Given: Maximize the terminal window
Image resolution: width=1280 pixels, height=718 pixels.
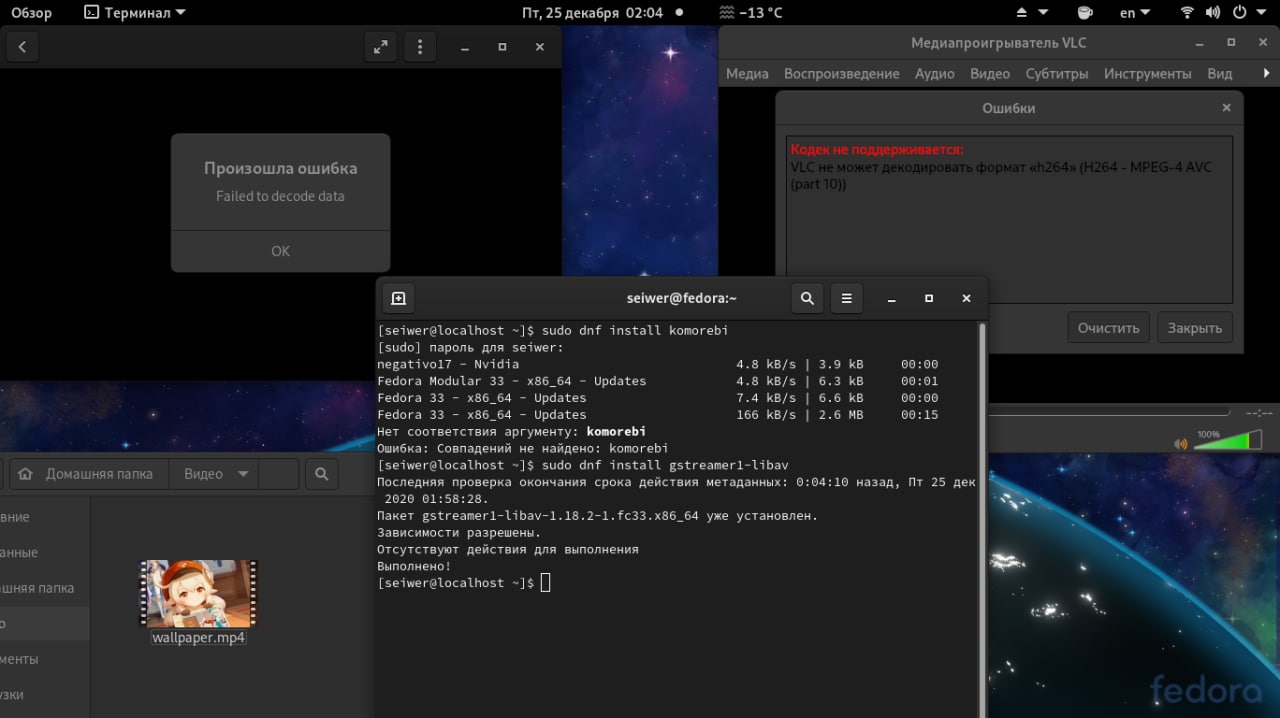Looking at the screenshot, I should [928, 298].
